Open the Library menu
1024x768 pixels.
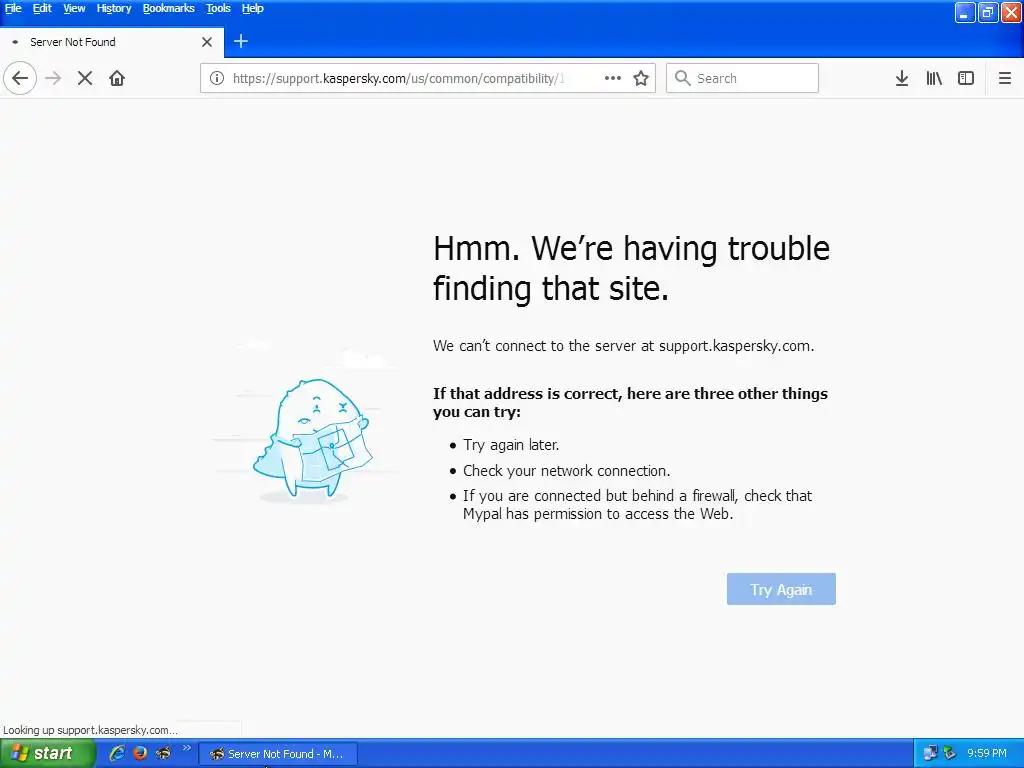(x=934, y=78)
